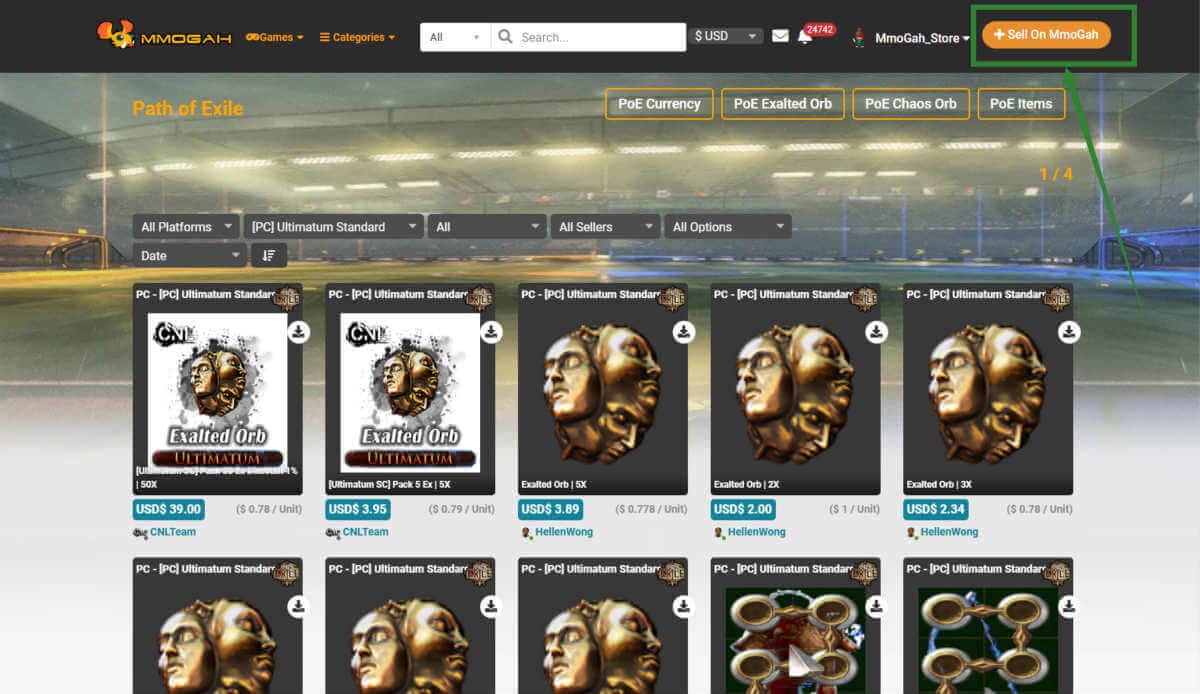This screenshot has width=1200, height=694.
Task: Open HellenWong seller link under USD$ 3.89
Action: pos(564,532)
